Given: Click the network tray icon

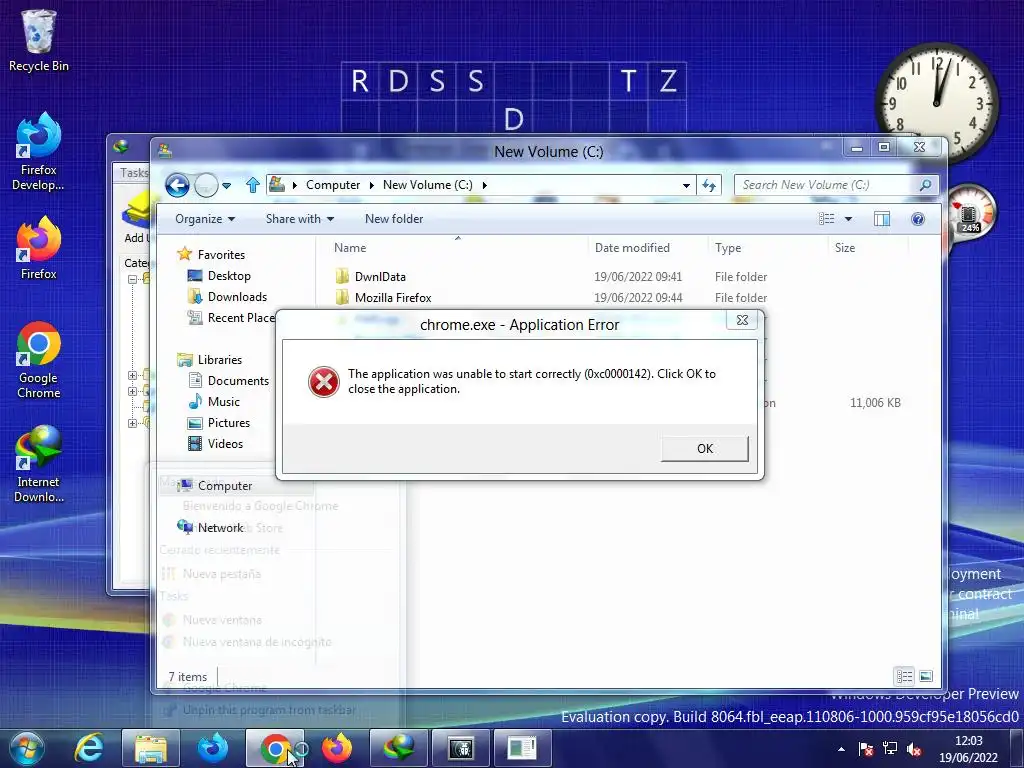Looking at the screenshot, I should 889,749.
